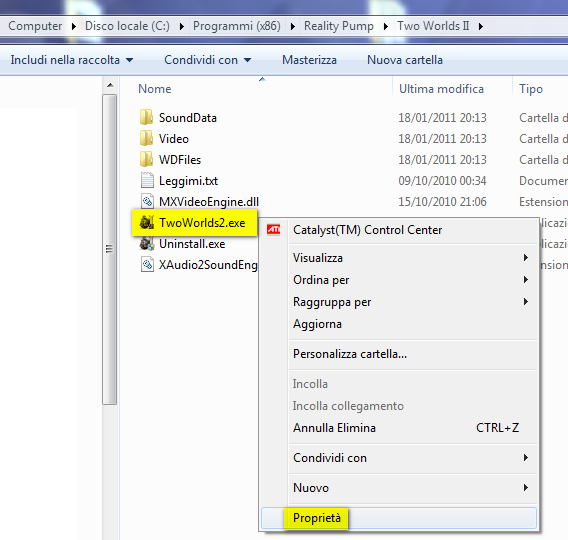Select the WDFiles folder name
568x540 pixels.
click(180, 160)
